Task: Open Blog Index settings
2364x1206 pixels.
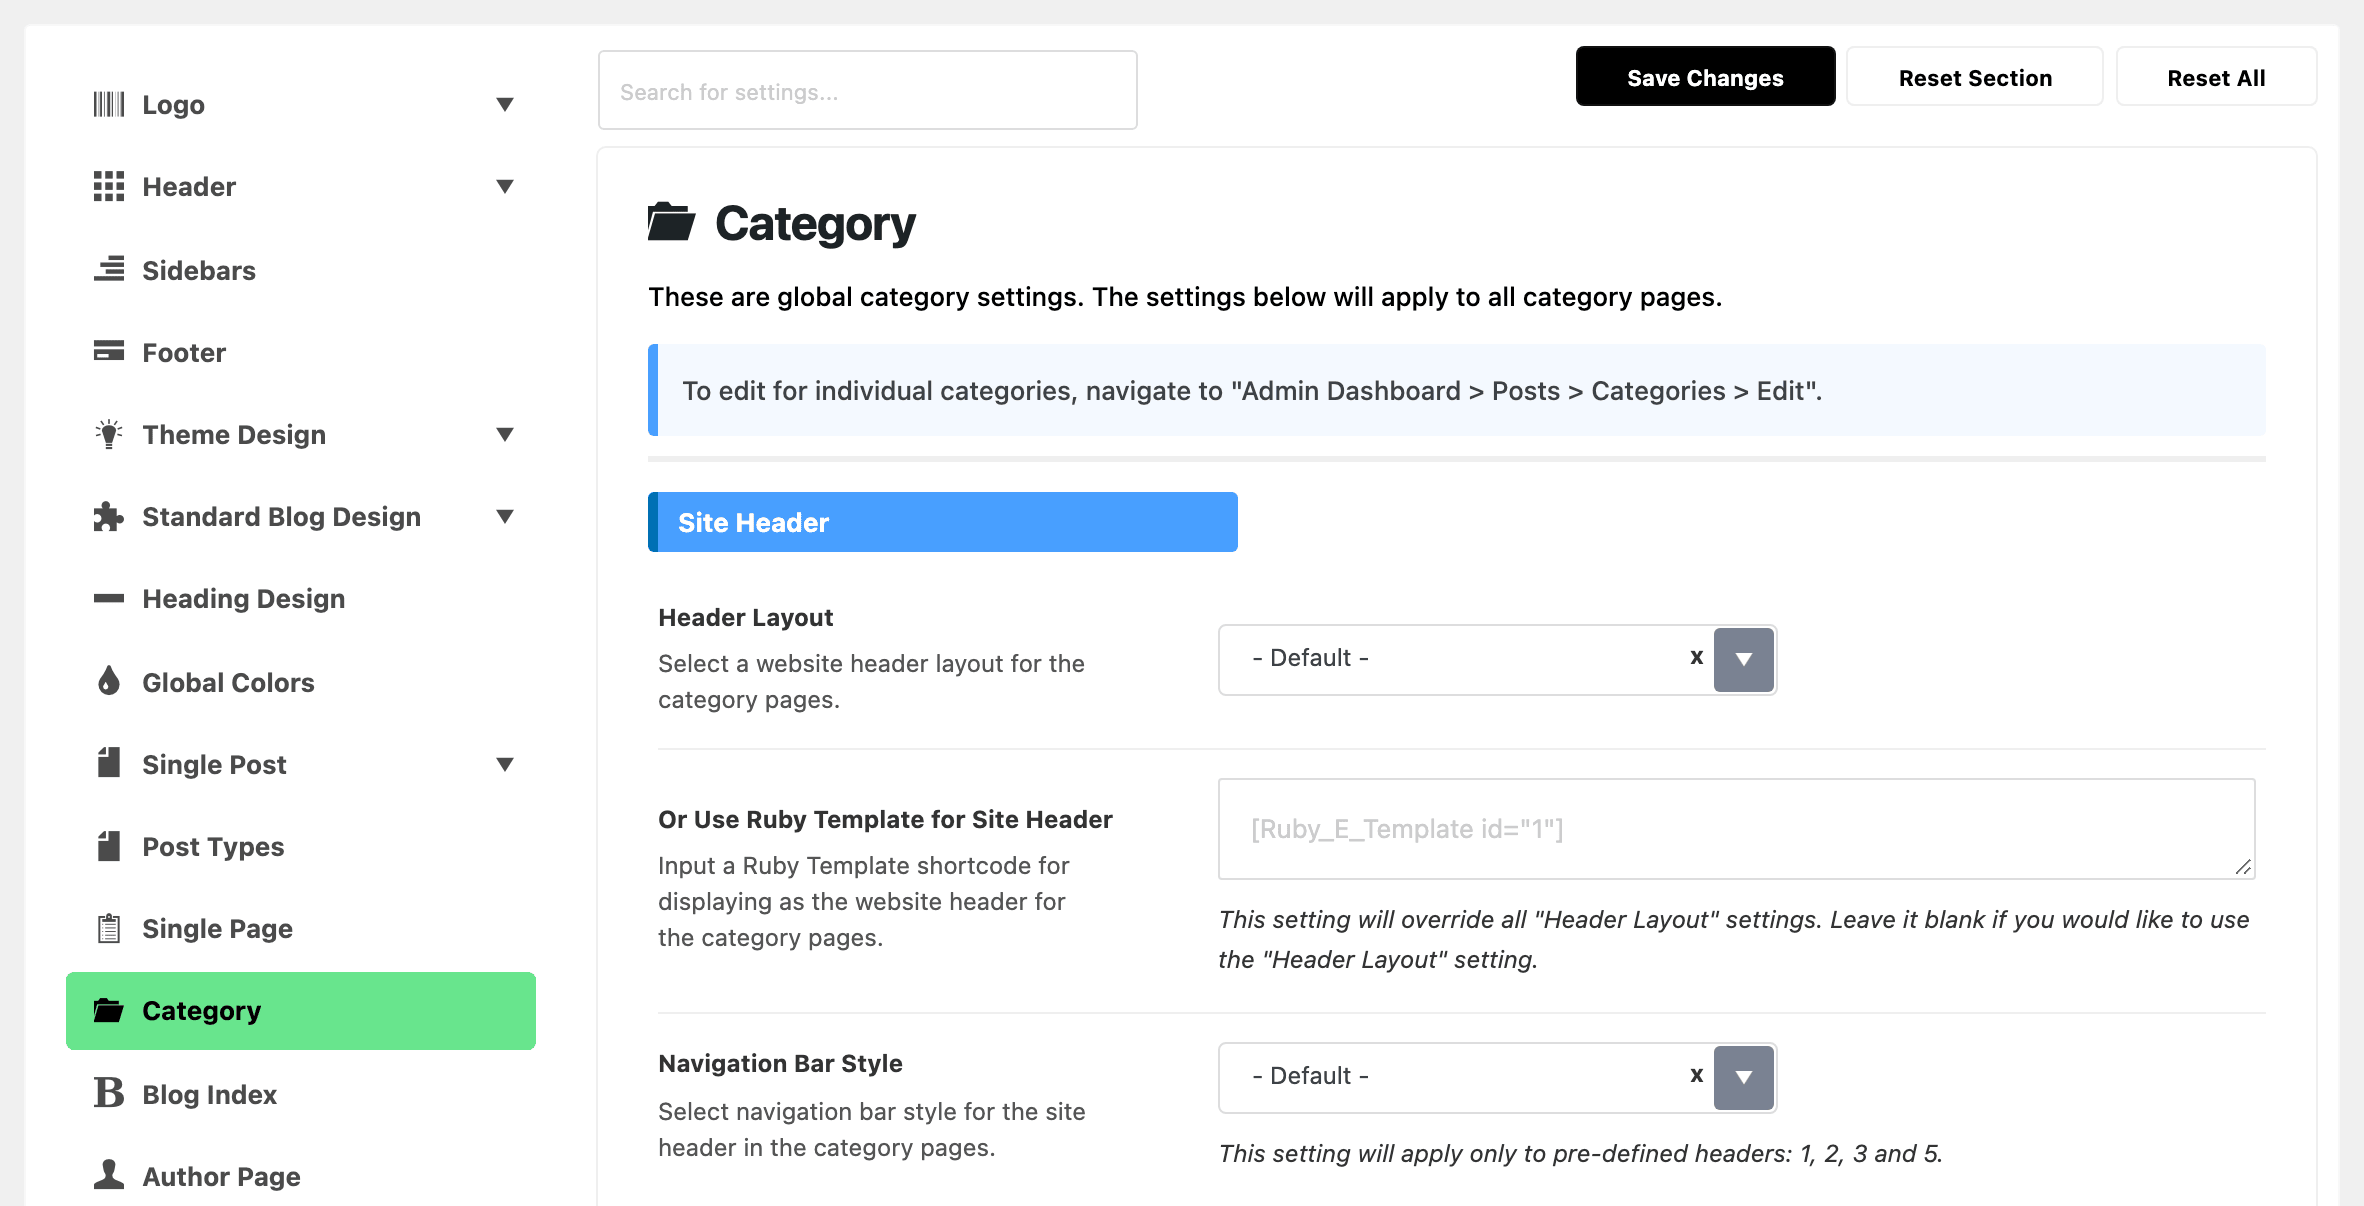Action: (x=301, y=1094)
